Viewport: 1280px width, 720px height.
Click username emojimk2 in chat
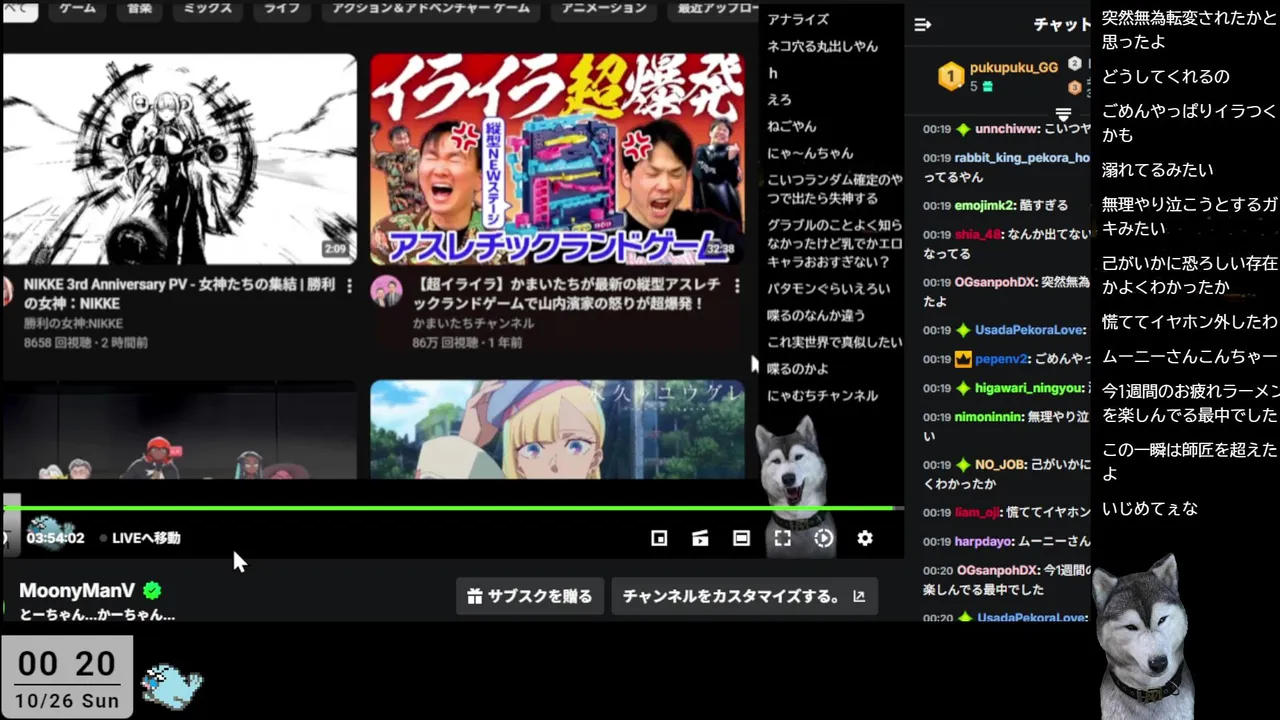983,205
